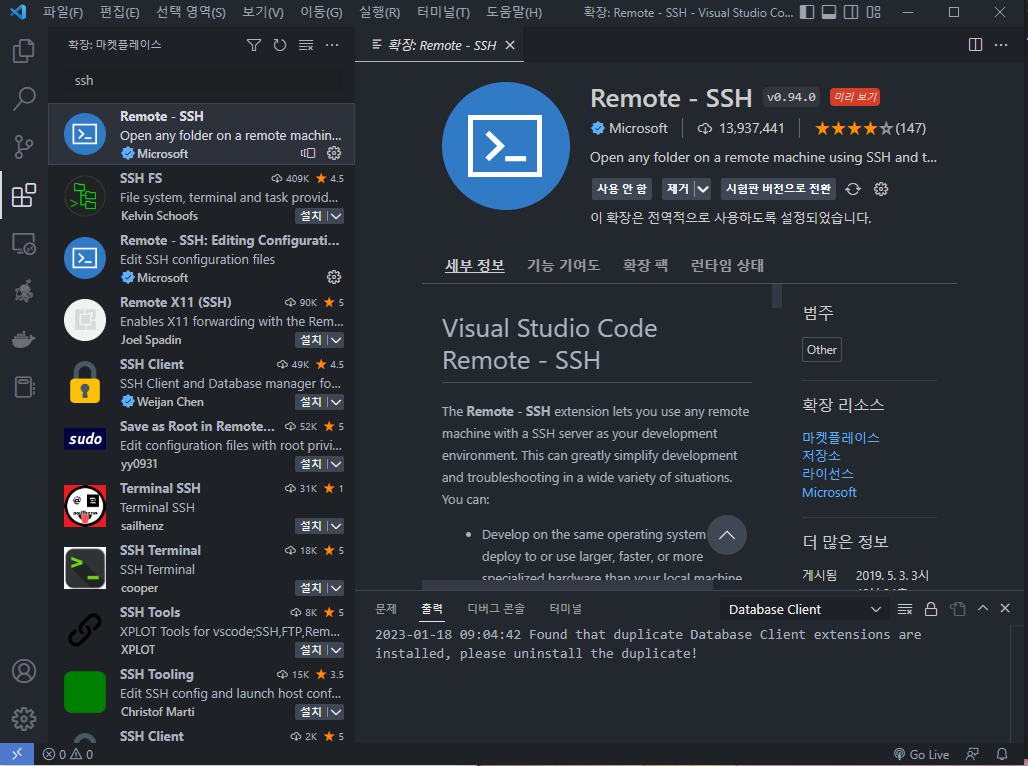Toggle panel layout button in title bar
Screen dimensions: 1028x766
(x=829, y=12)
